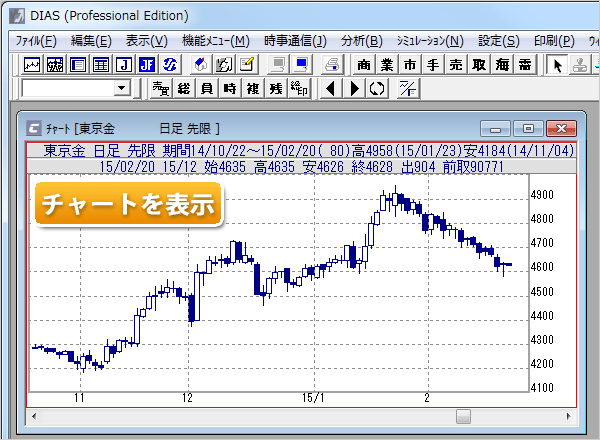Toggle the highlighted 'JF' toolbar button

click(x=147, y=65)
